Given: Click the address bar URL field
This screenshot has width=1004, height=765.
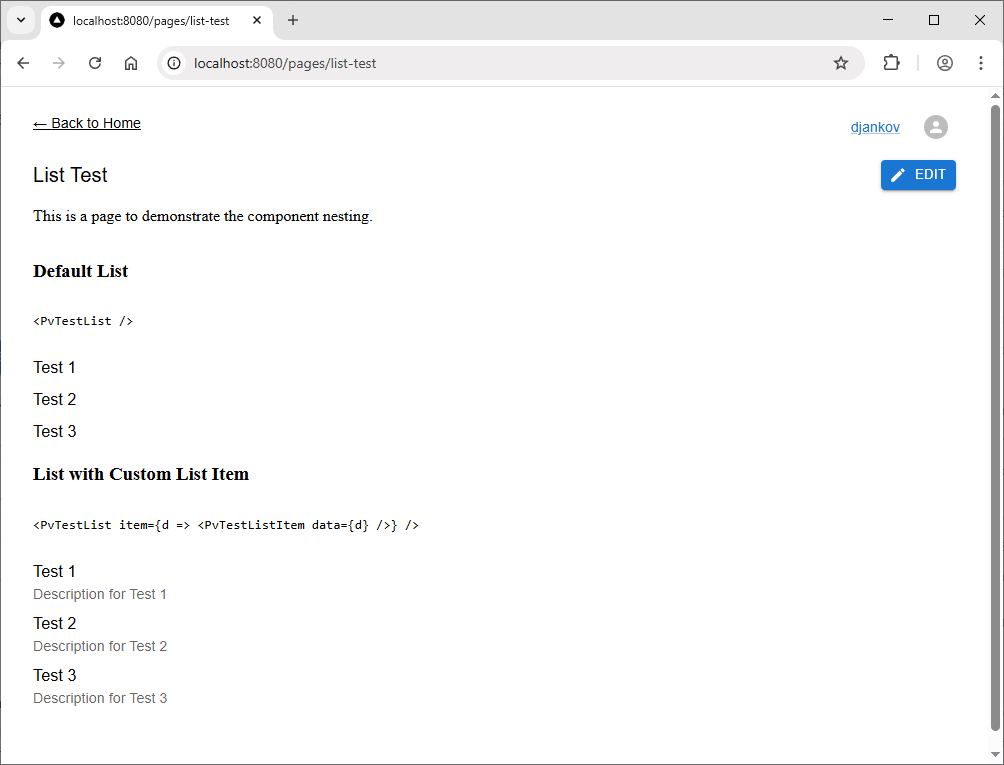Looking at the screenshot, I should [500, 63].
